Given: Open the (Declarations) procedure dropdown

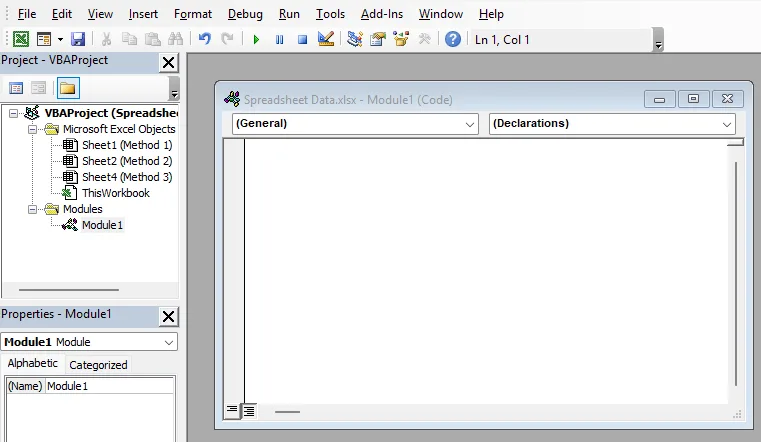Looking at the screenshot, I should [612, 124].
